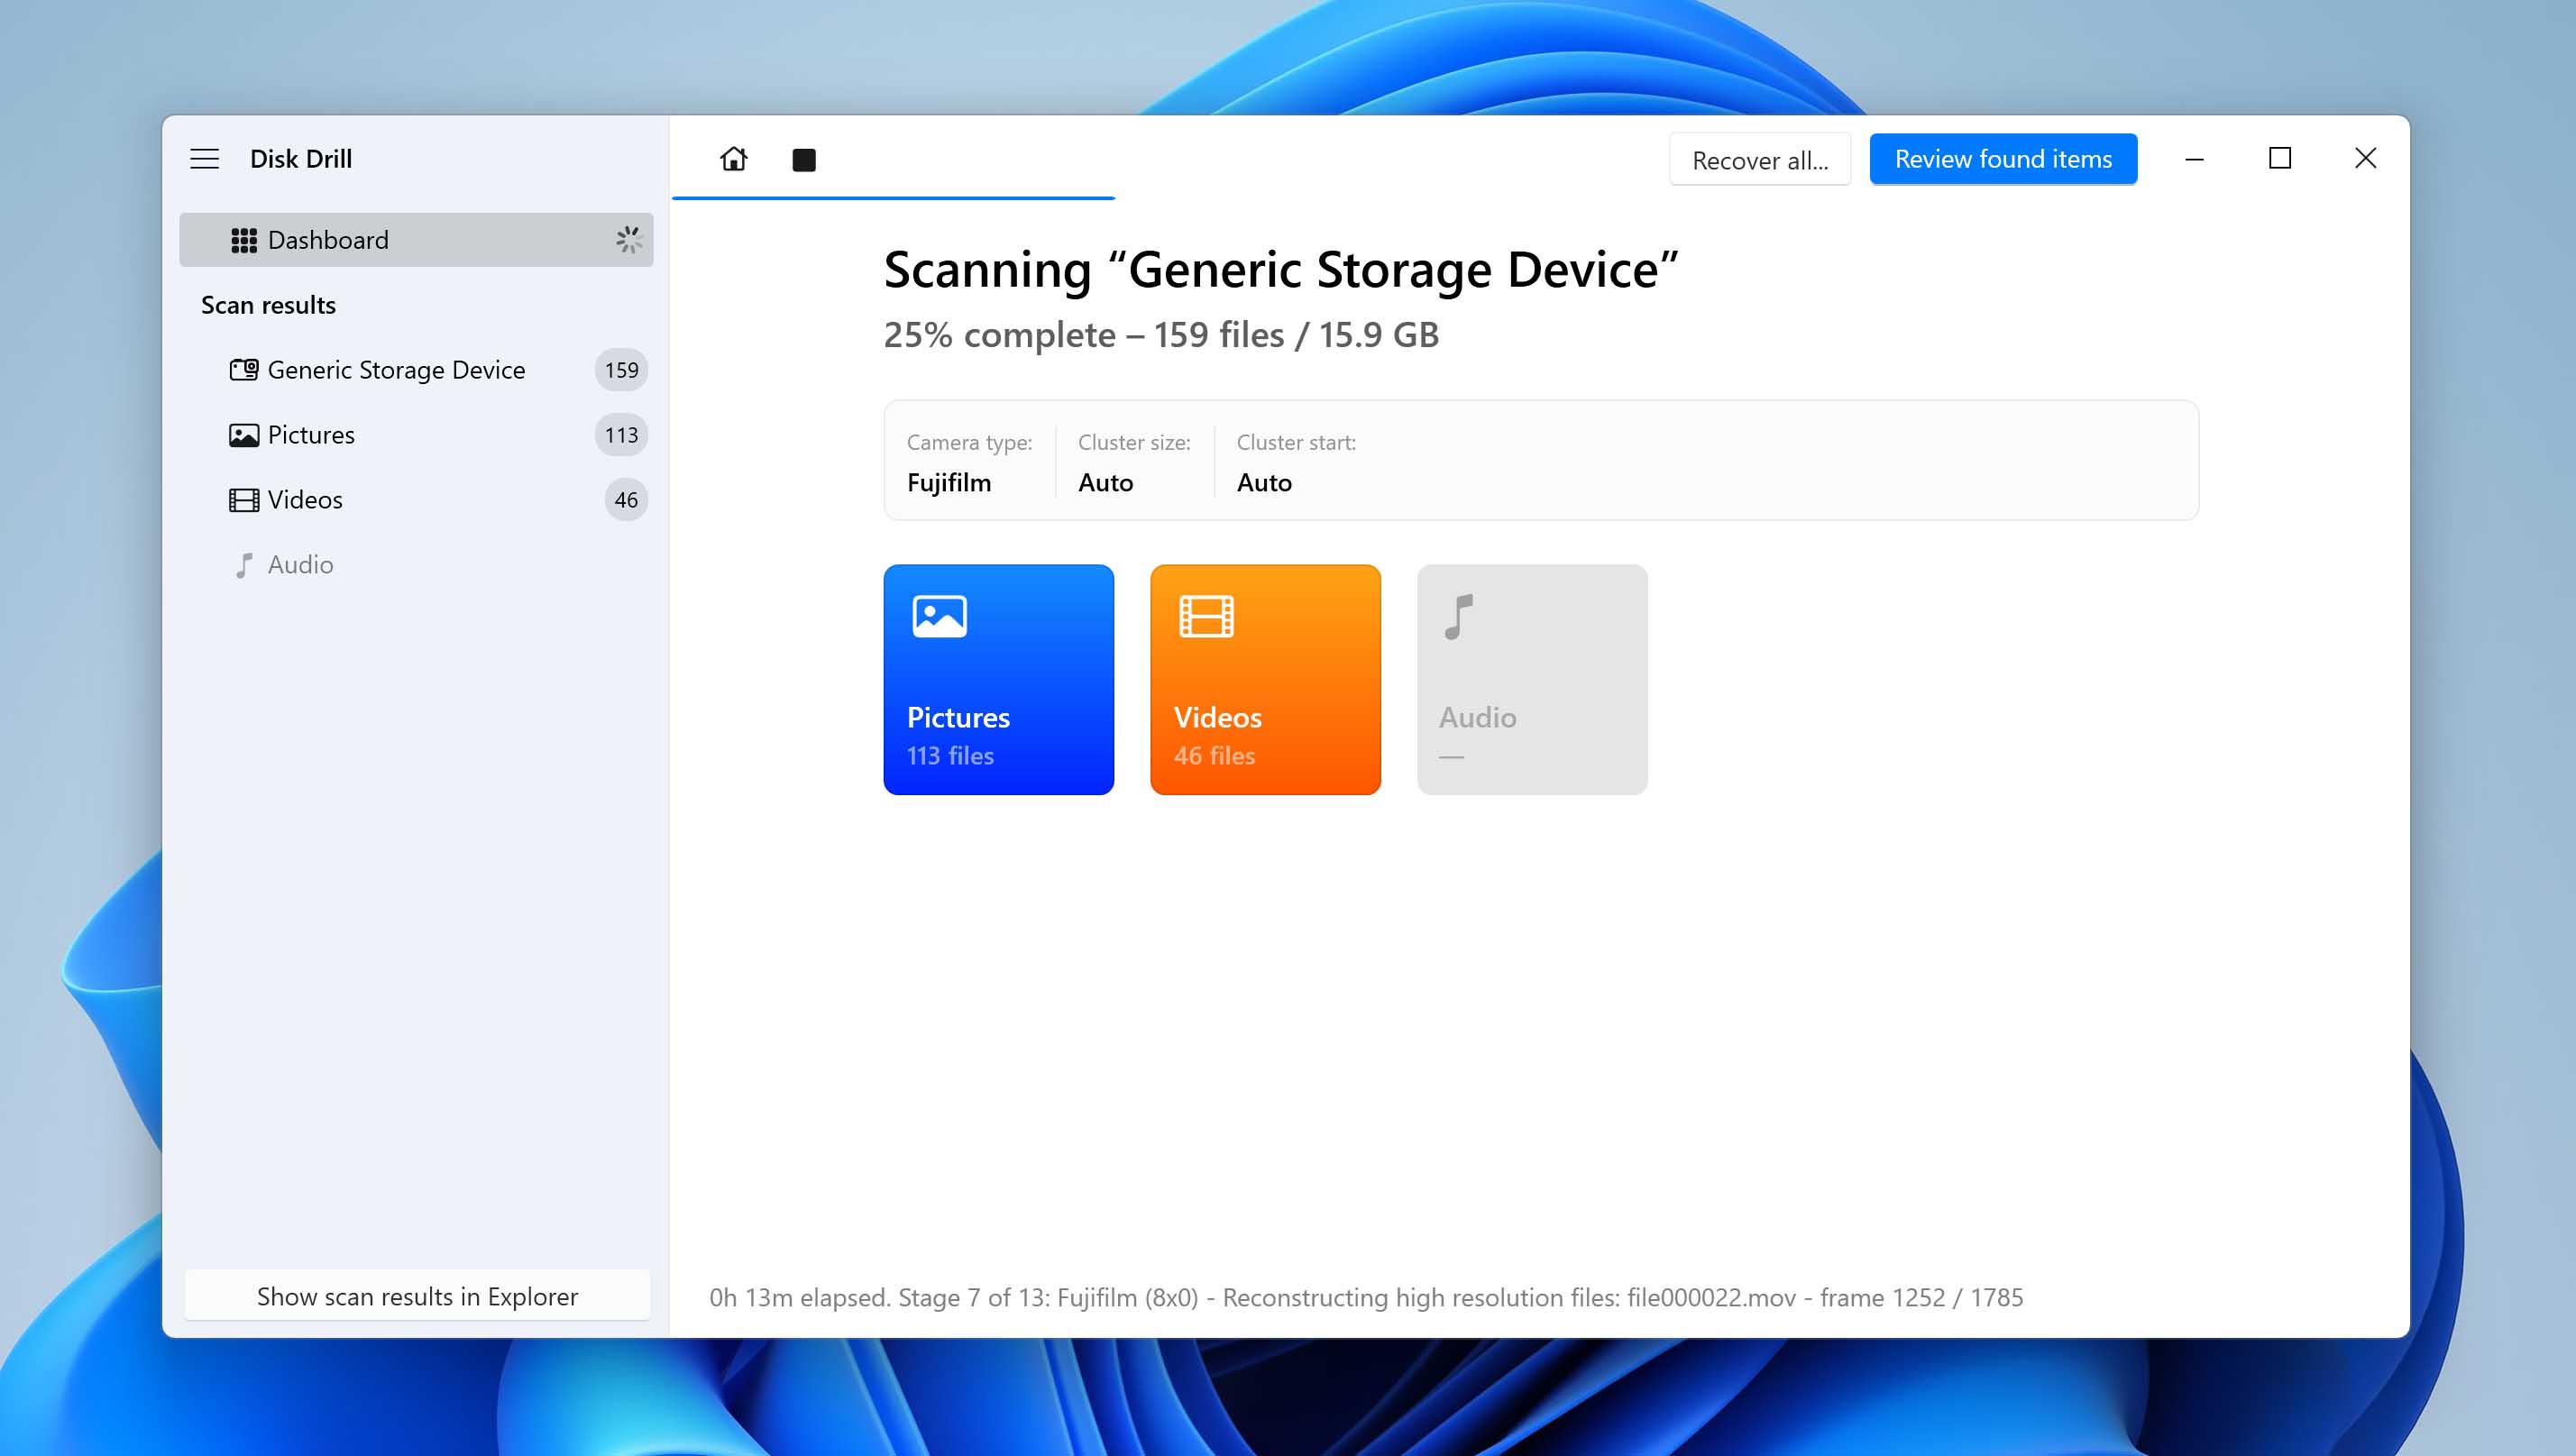Screen dimensions: 2576x1456
Task: Click the elapsed time stage status line
Action: (x=1366, y=1297)
